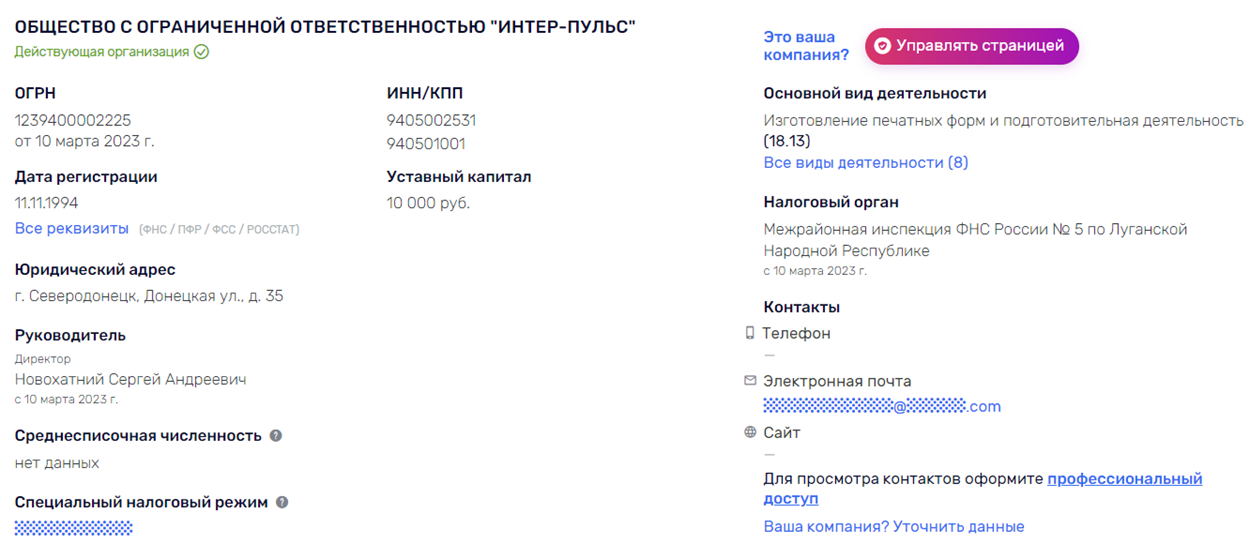Click the address г. Северодонецк, Донецкая ул.
1250x559 pixels.
point(149,296)
